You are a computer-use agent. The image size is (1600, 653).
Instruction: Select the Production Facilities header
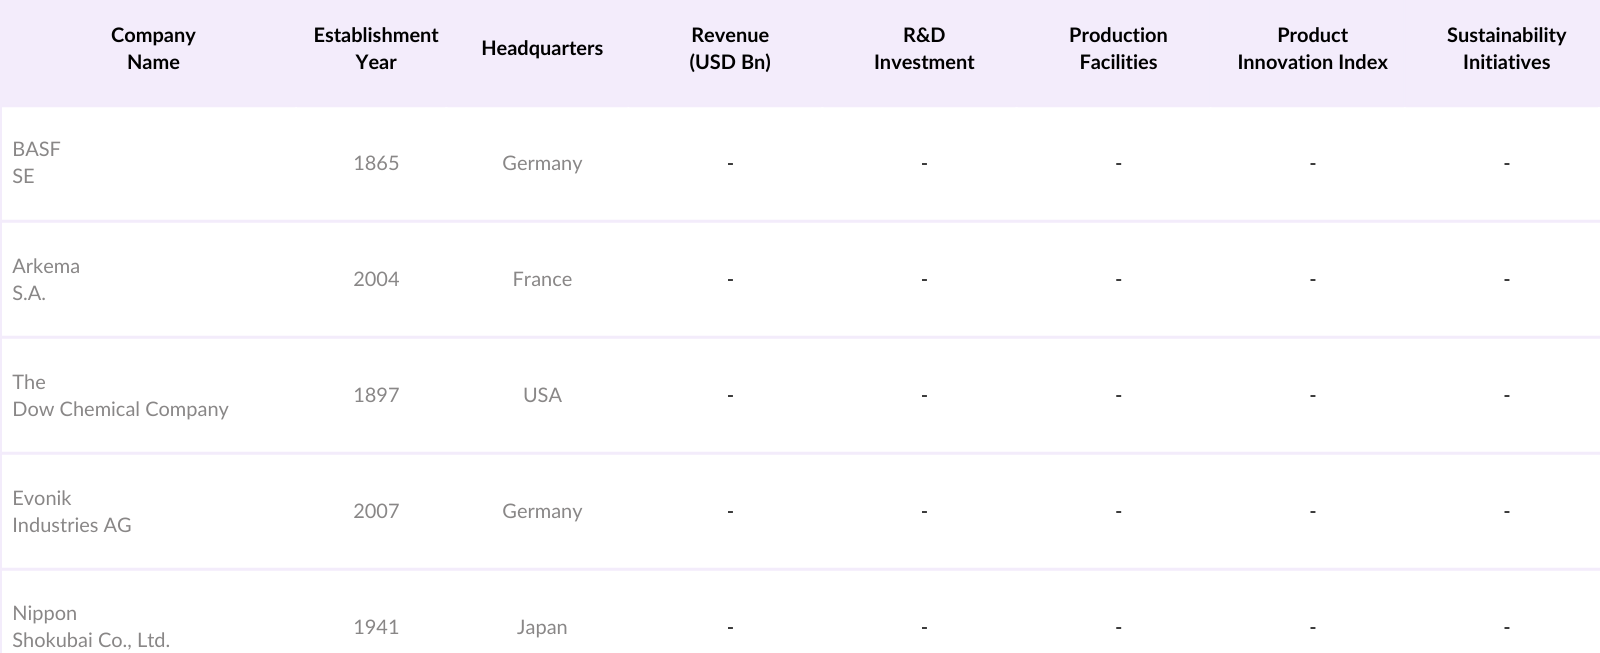[x=1118, y=48]
